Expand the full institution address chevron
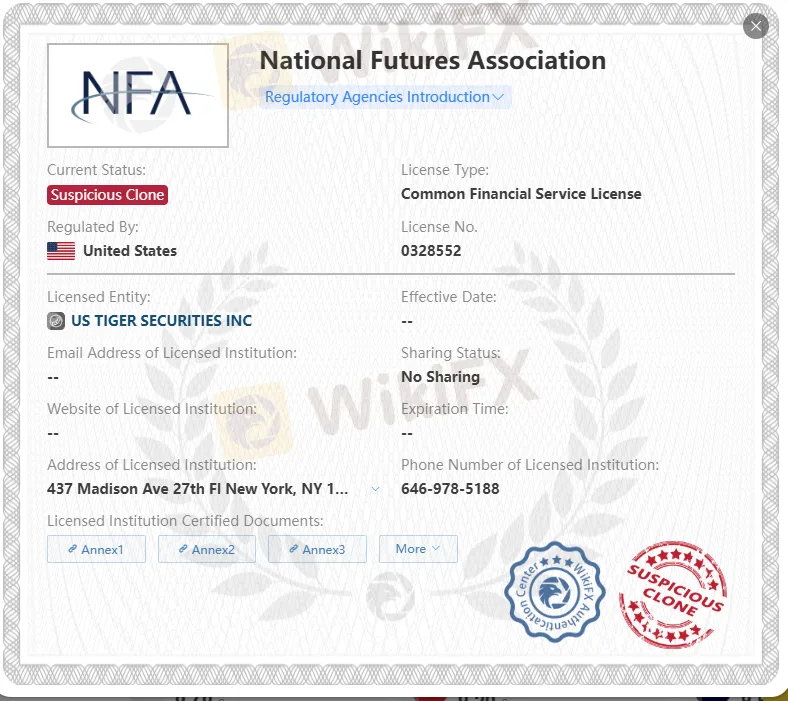Screen dimensions: 788x701 click(375, 489)
